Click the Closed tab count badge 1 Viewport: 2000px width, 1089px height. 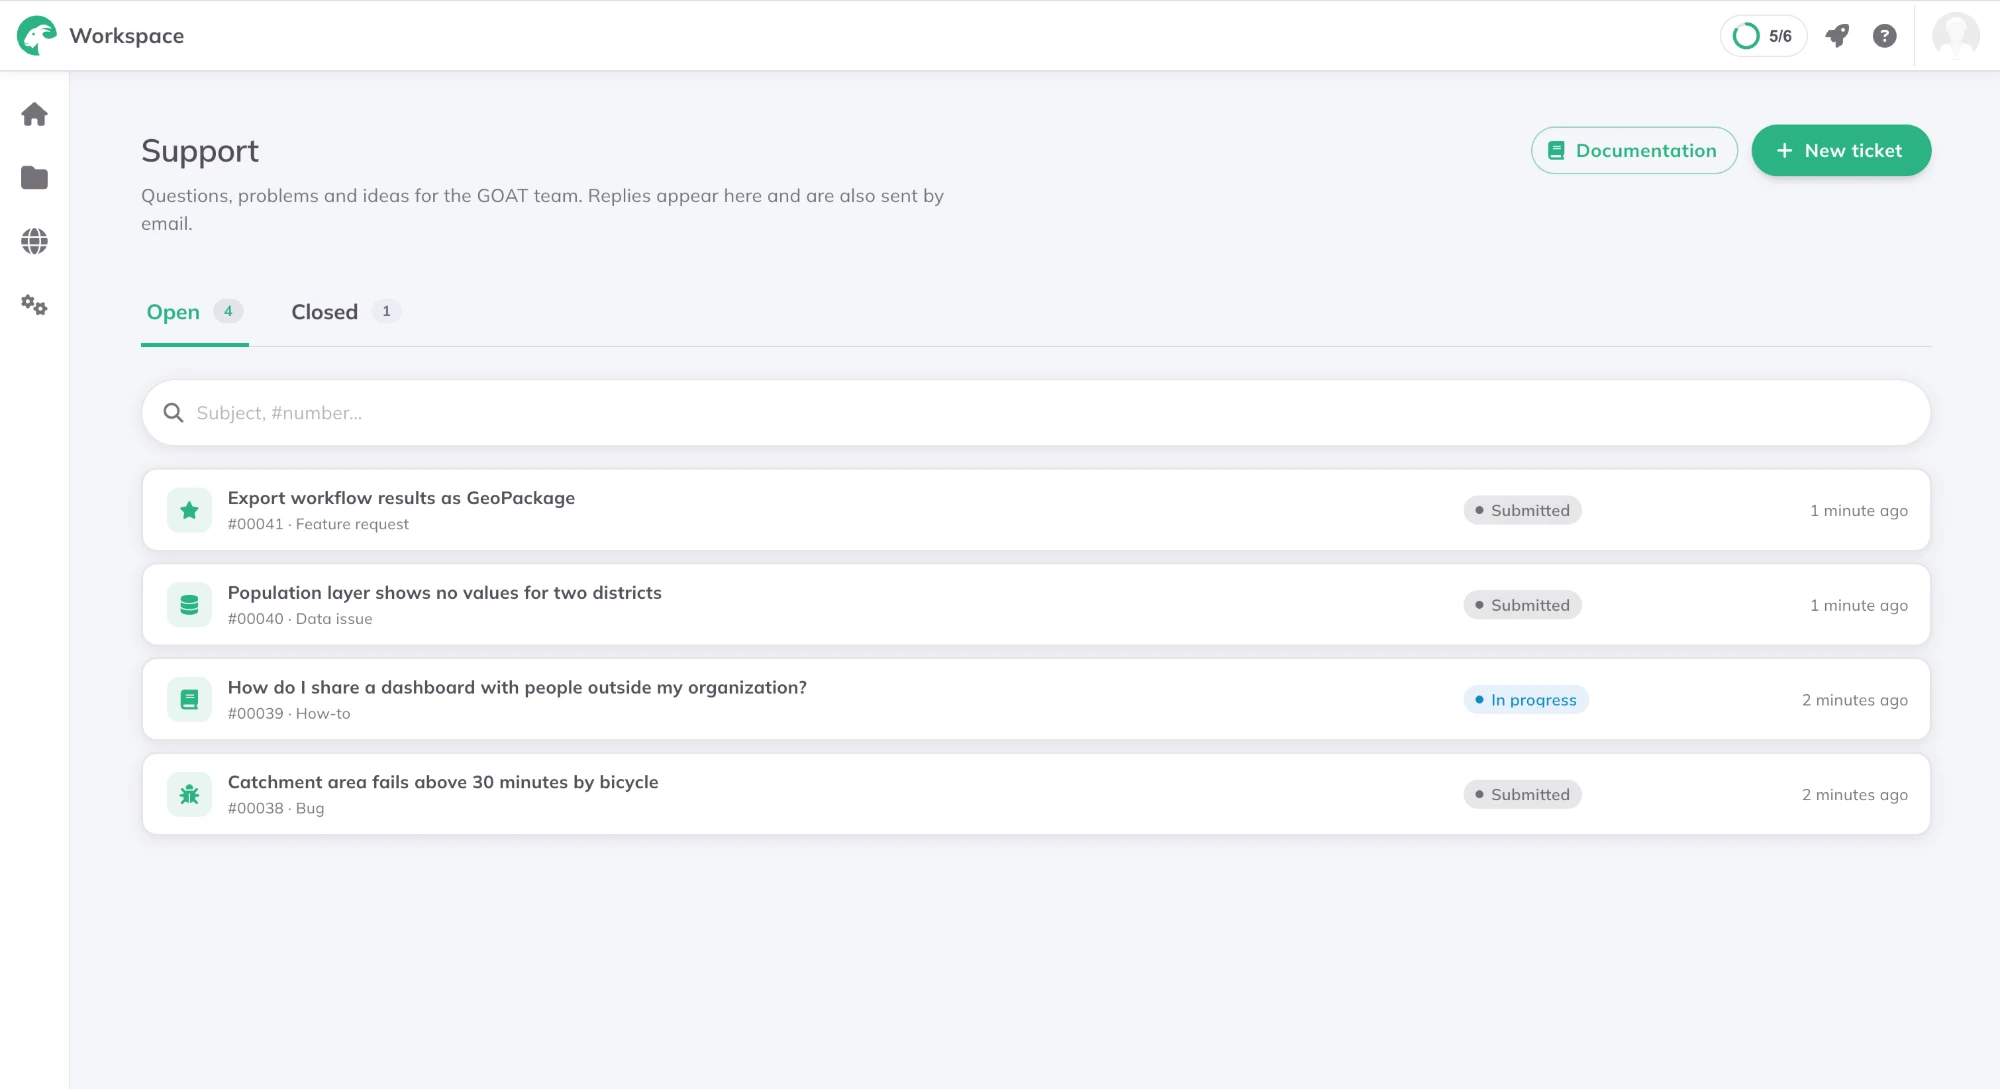(x=386, y=311)
